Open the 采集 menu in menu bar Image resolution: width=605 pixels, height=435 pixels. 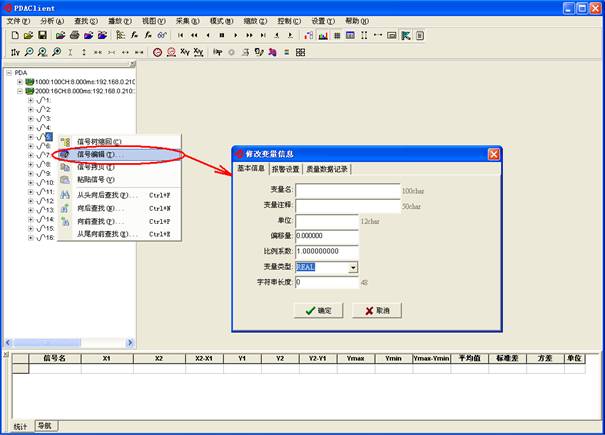click(187, 20)
